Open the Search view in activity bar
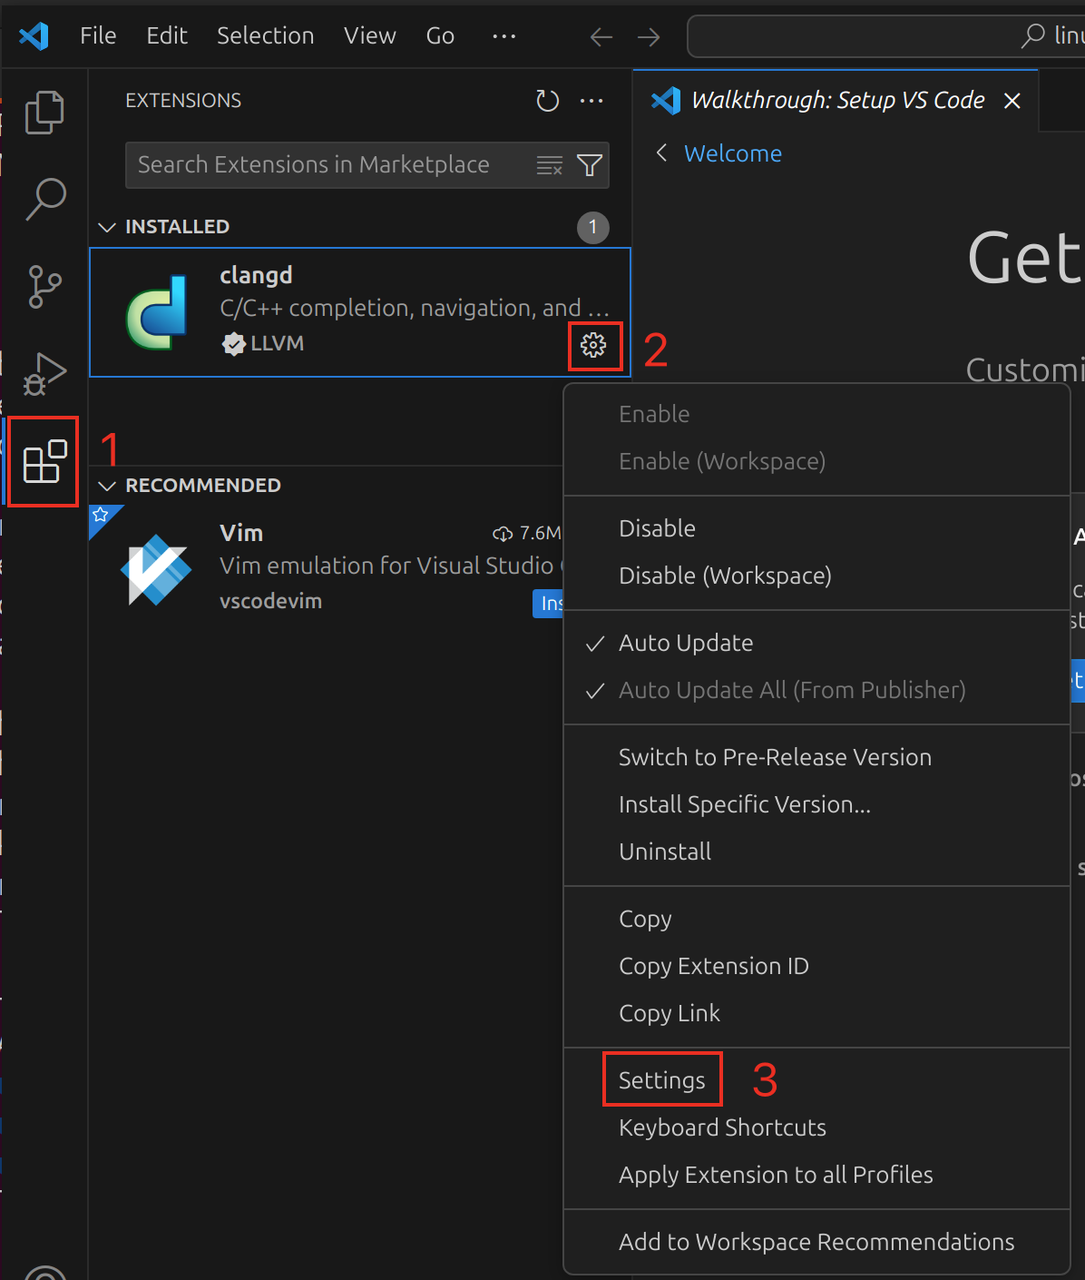The image size is (1085, 1280). point(44,199)
